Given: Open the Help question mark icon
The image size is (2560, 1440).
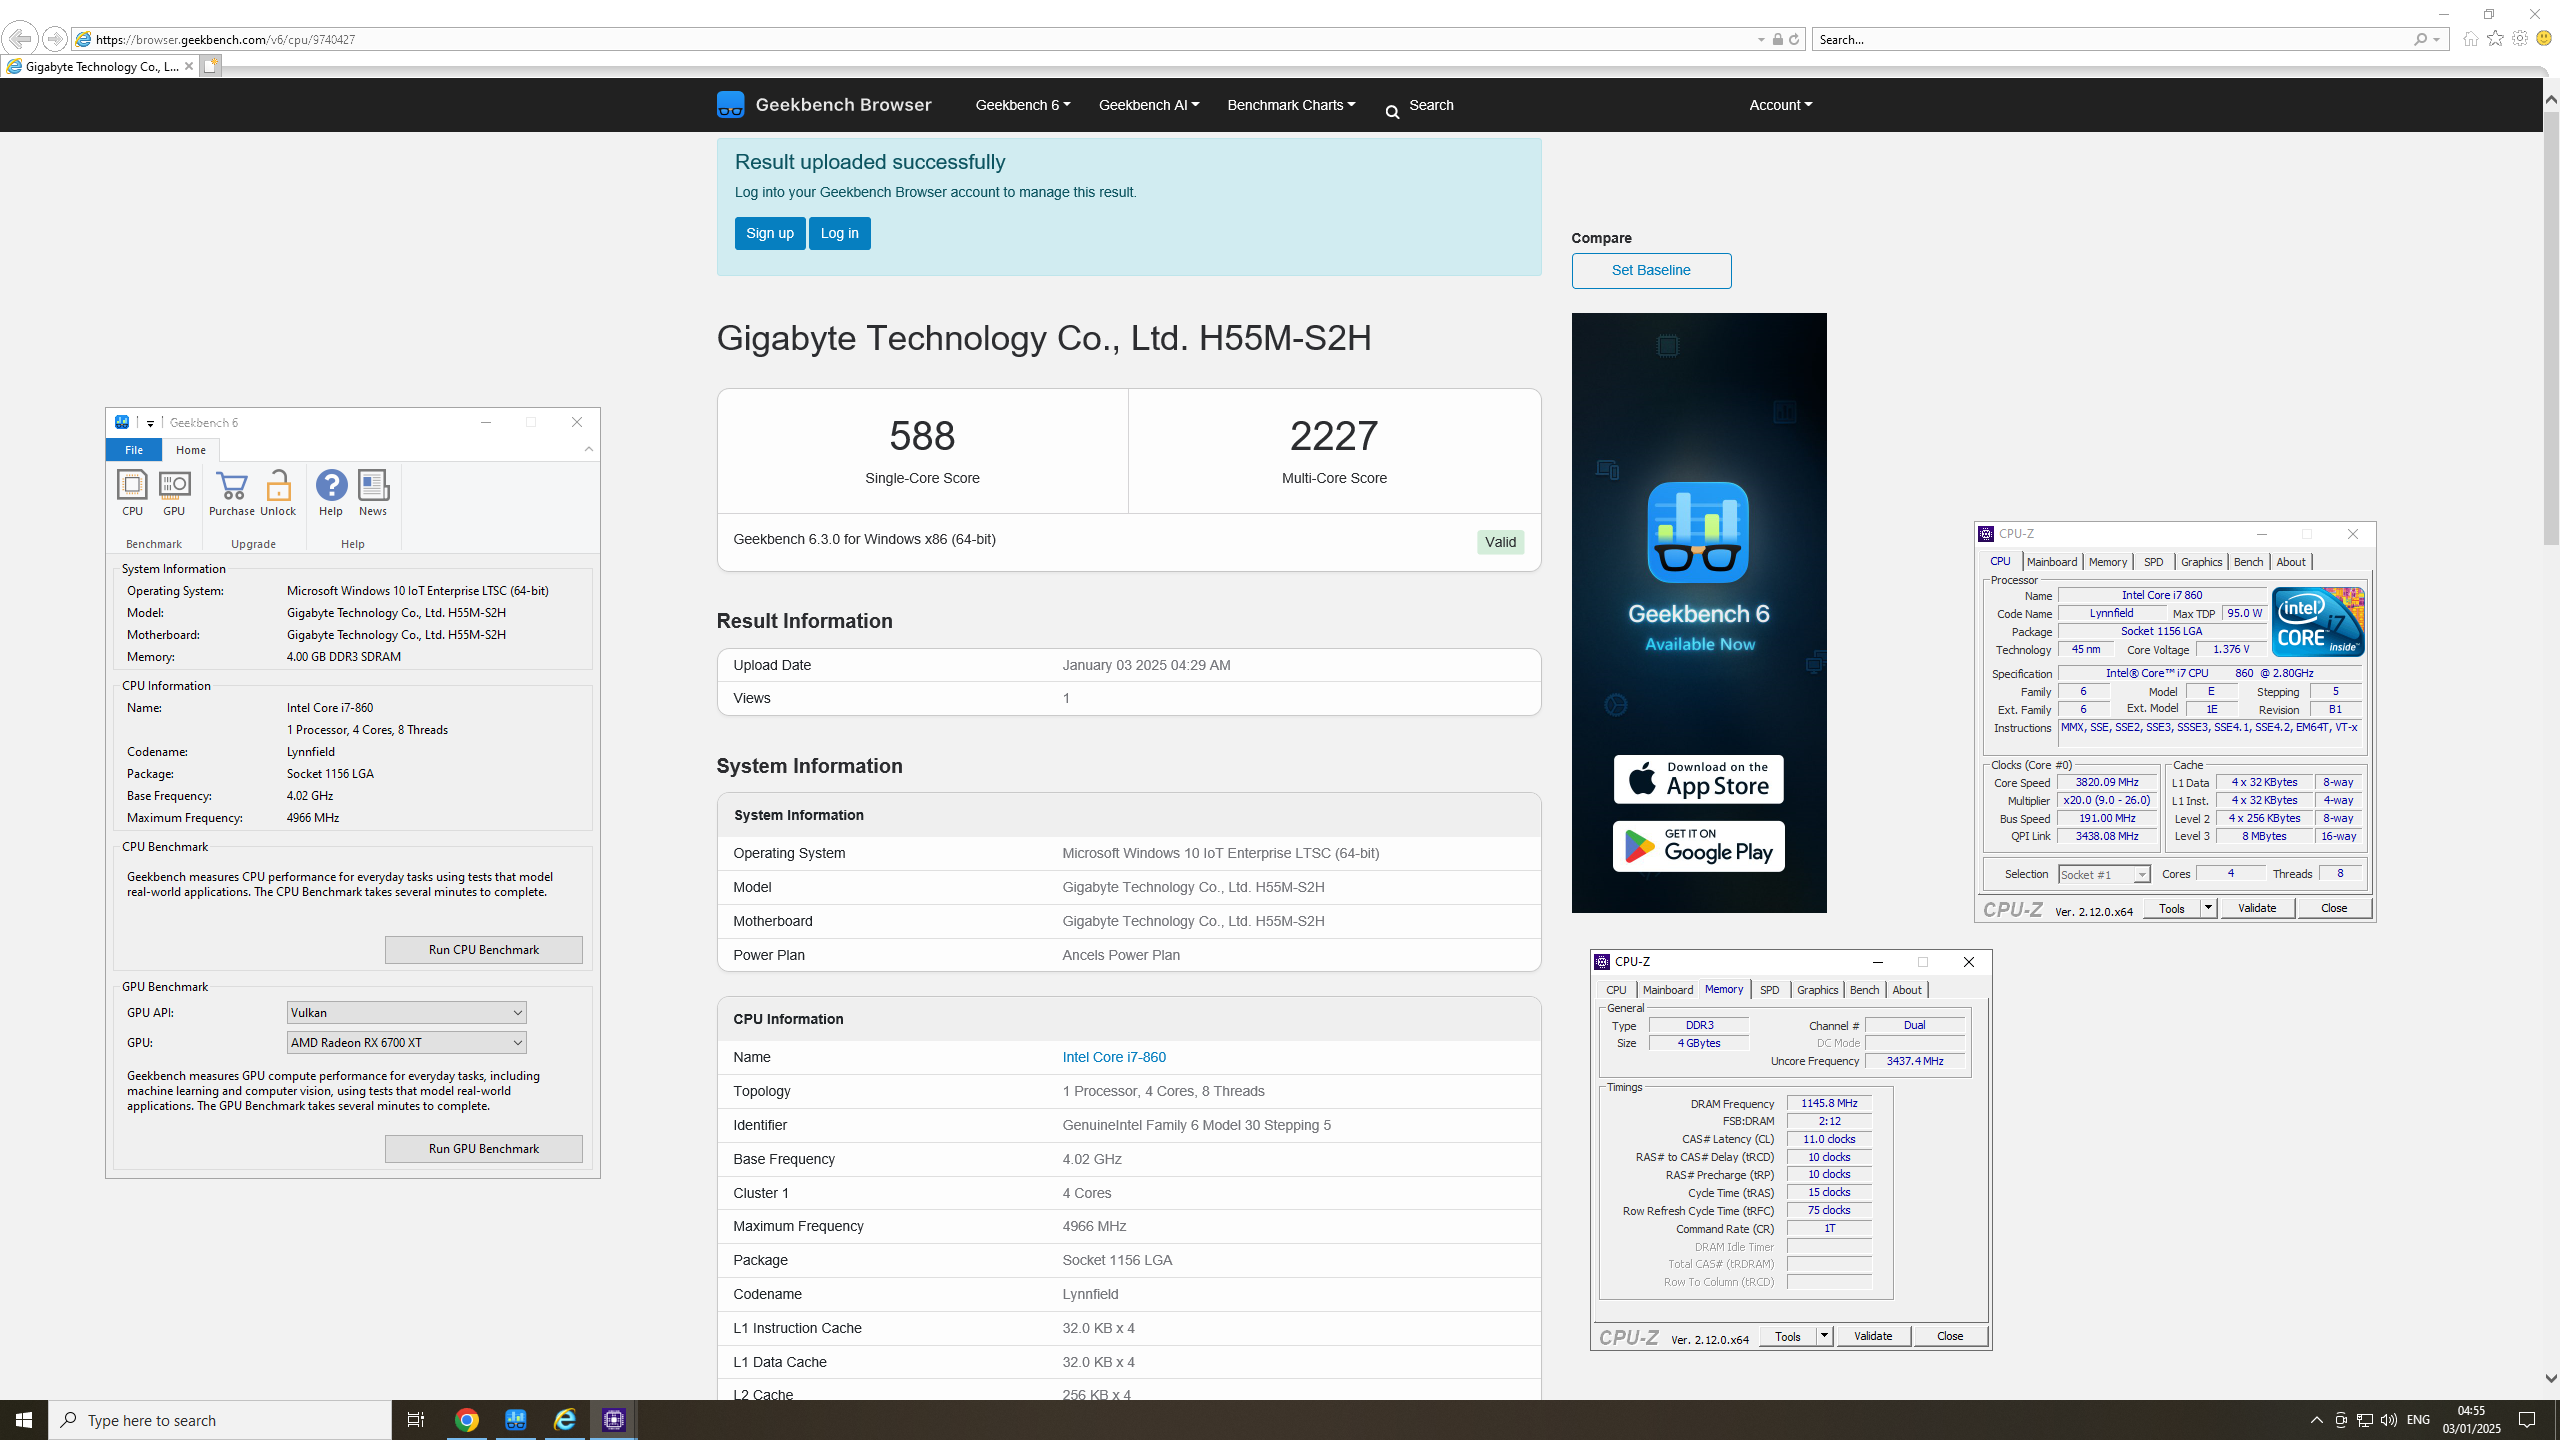Looking at the screenshot, I should [331, 493].
